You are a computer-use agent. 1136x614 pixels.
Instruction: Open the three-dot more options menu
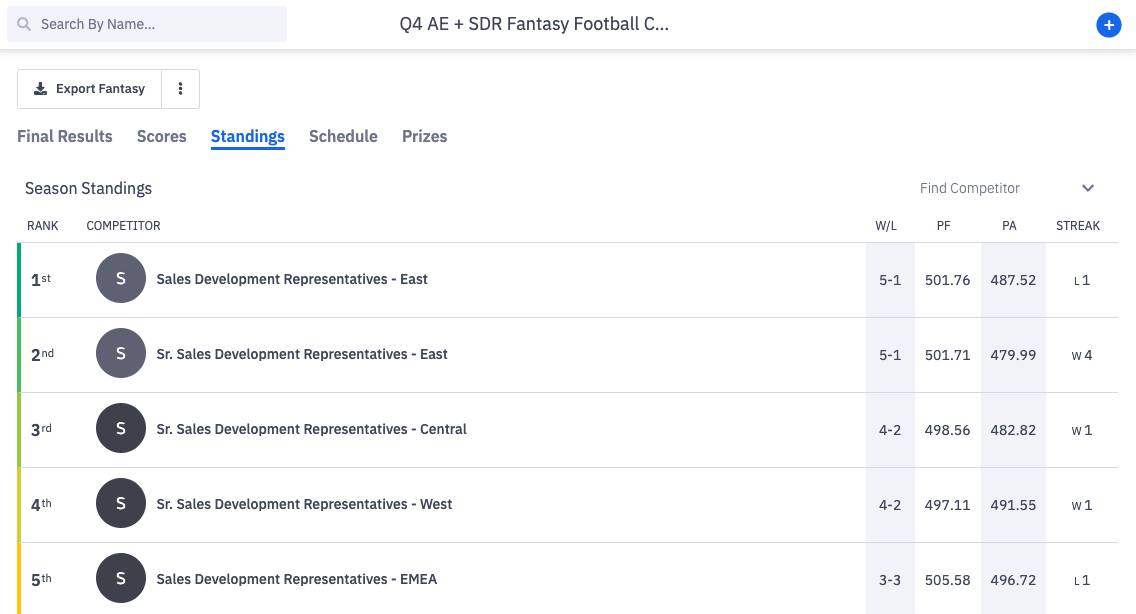tap(180, 88)
